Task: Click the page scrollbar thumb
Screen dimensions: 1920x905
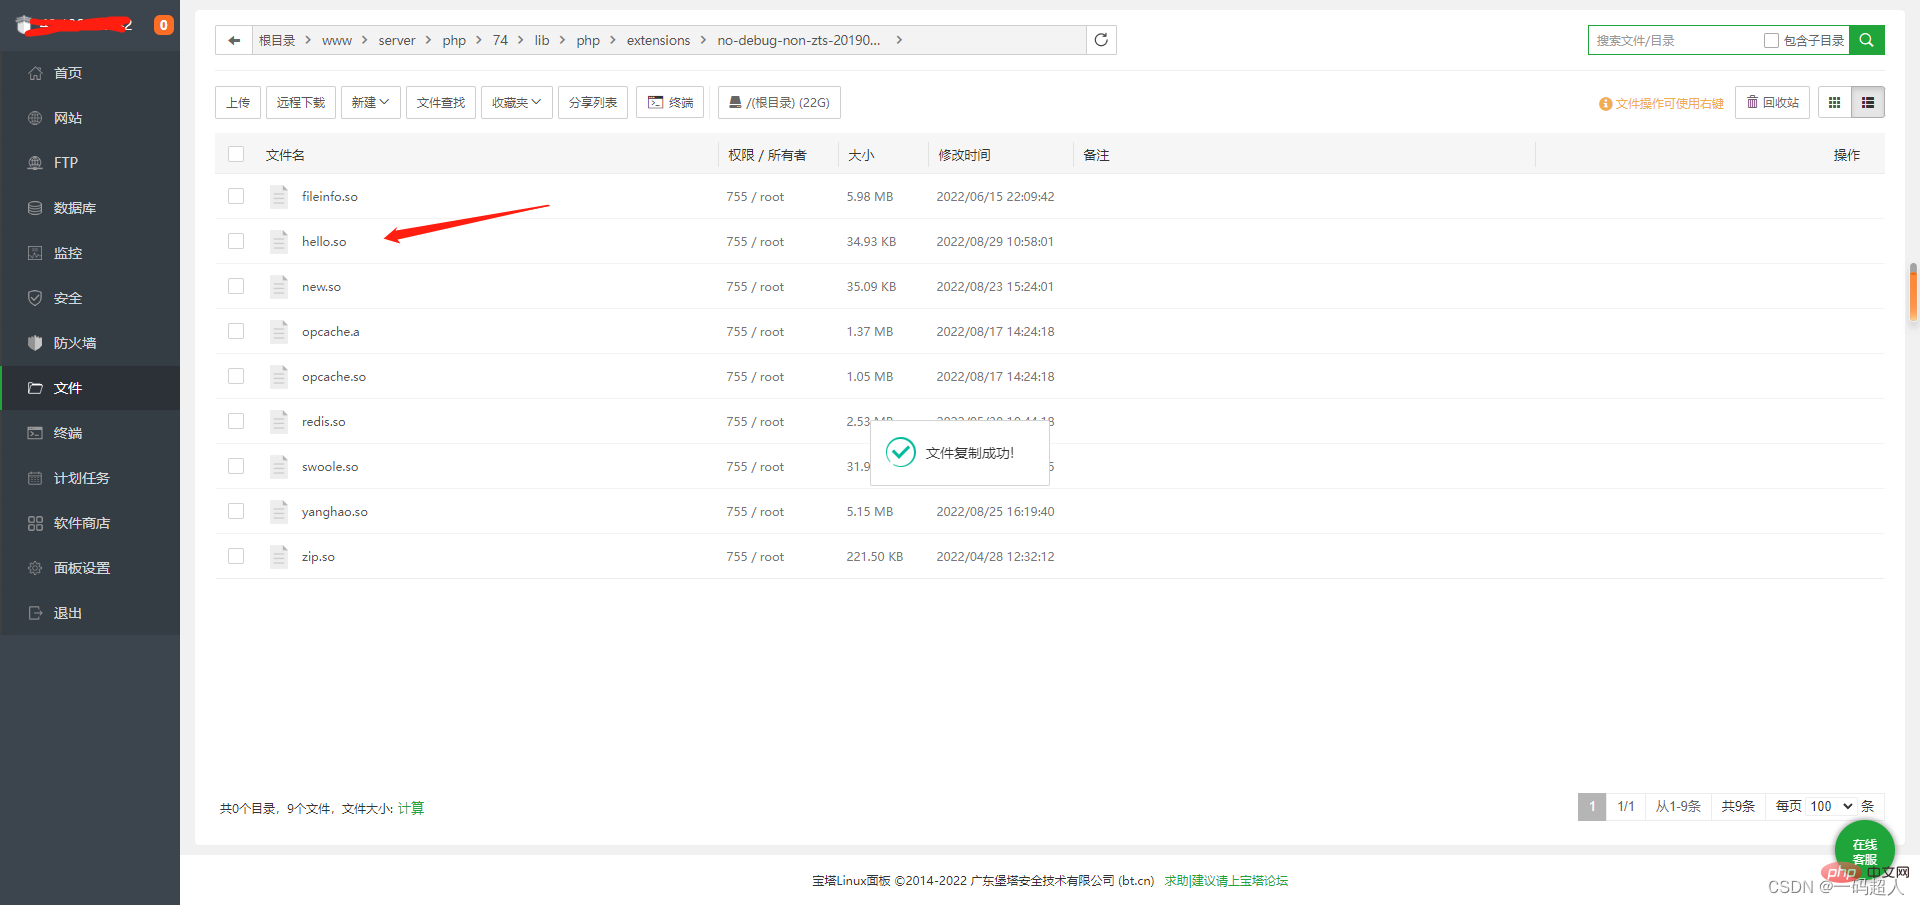Action: pos(1913,292)
